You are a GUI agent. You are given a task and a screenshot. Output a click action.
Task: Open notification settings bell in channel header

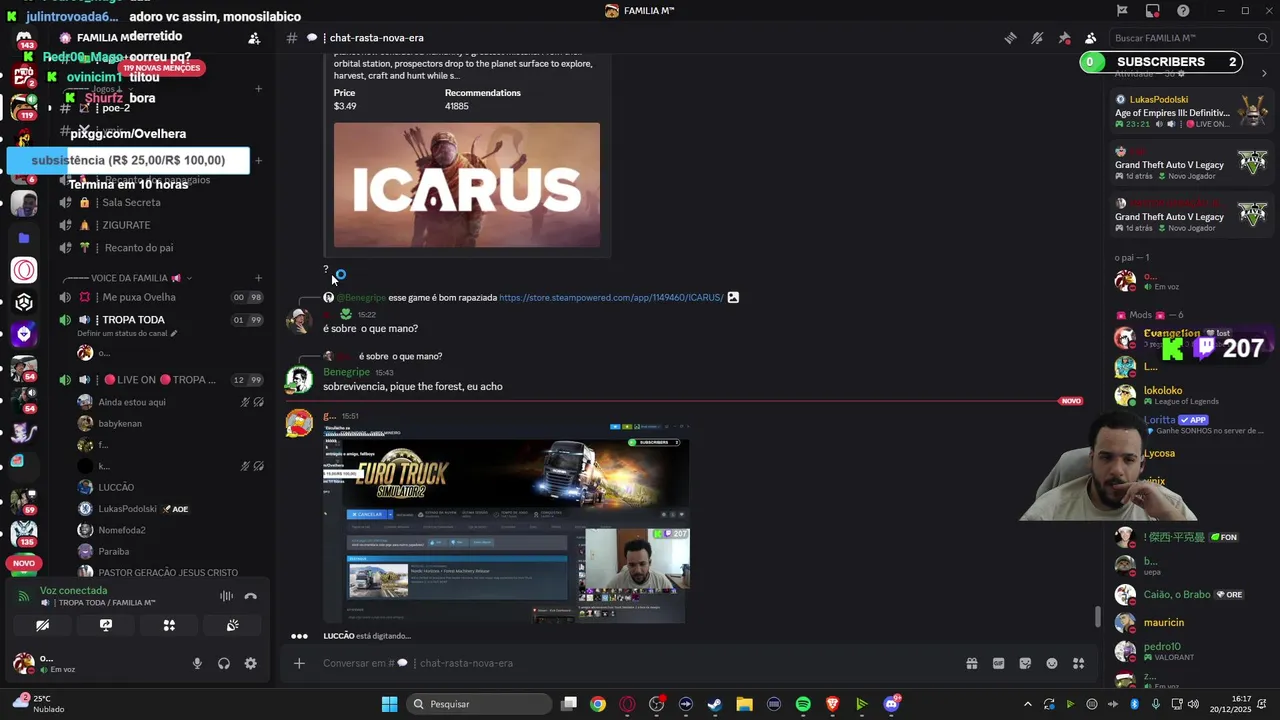[x=1037, y=38]
